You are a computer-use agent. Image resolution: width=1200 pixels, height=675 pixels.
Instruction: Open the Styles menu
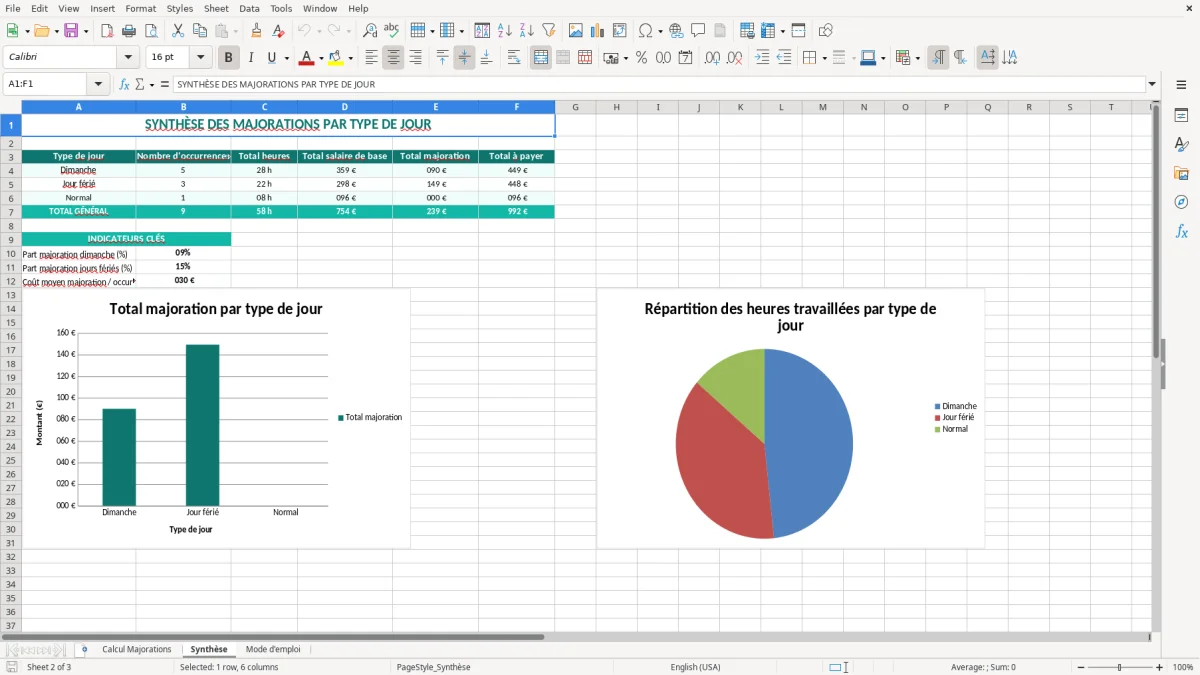[180, 8]
